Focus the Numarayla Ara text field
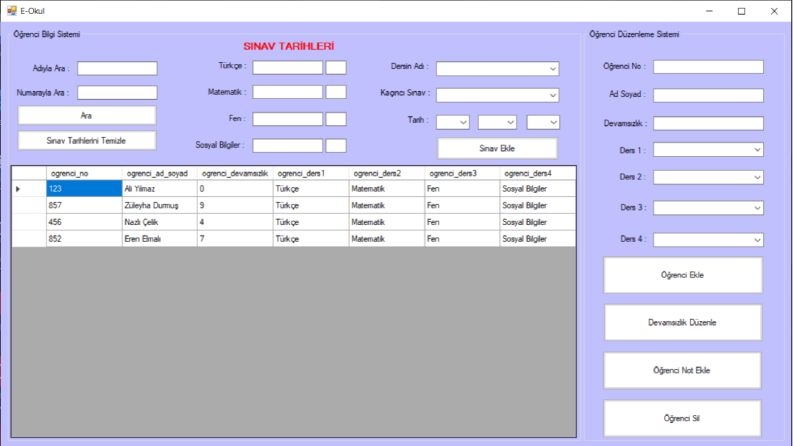The width and height of the screenshot is (793, 446). tap(117, 93)
